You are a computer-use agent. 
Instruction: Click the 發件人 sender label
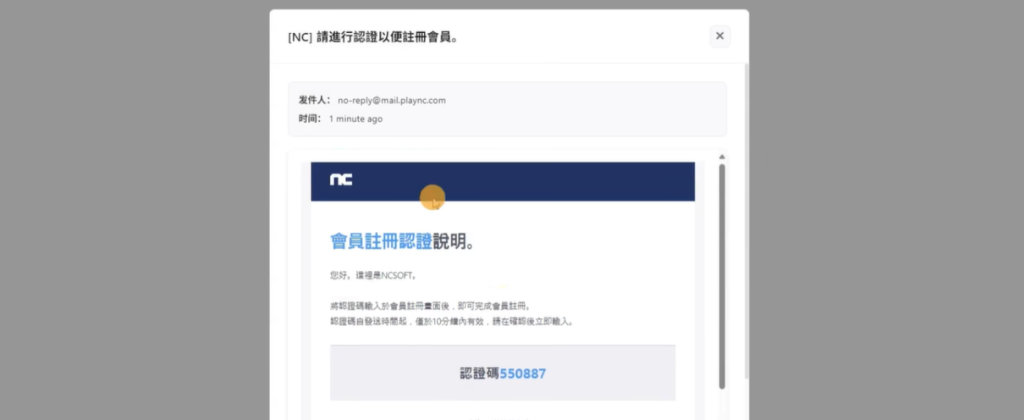click(313, 100)
